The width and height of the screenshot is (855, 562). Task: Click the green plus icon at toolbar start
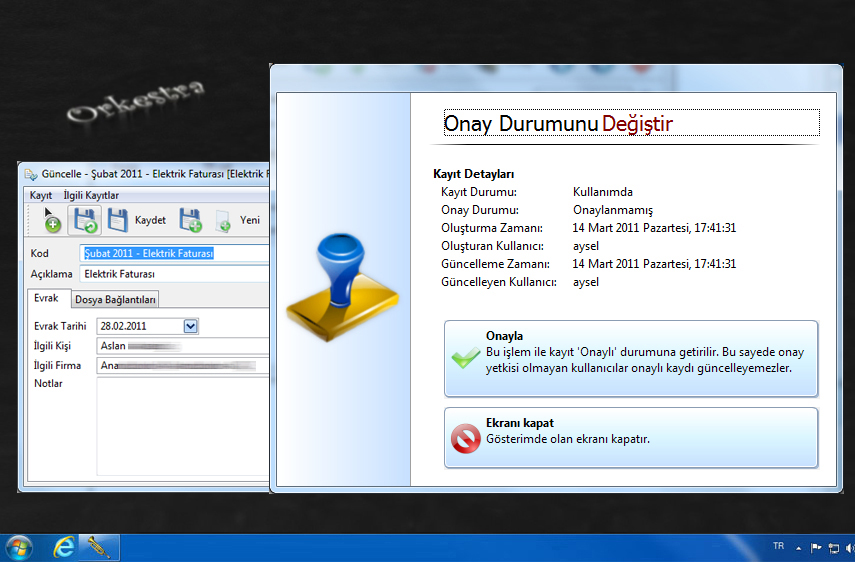(x=50, y=221)
